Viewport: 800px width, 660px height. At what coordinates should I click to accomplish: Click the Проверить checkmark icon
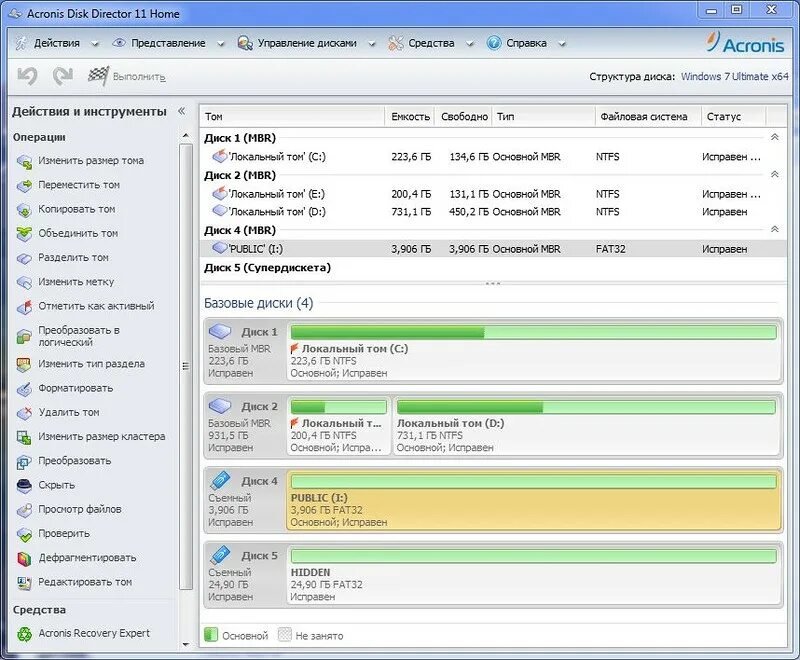click(24, 534)
